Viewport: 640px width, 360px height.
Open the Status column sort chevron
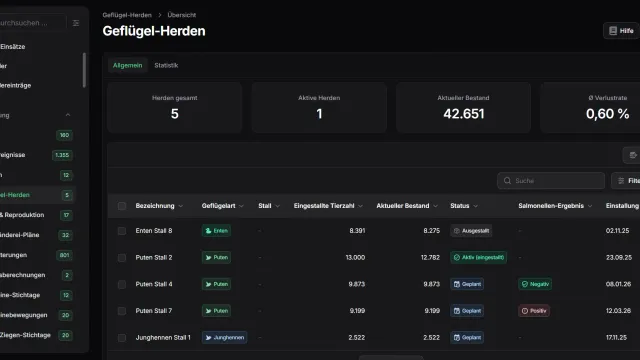pyautogui.click(x=476, y=206)
